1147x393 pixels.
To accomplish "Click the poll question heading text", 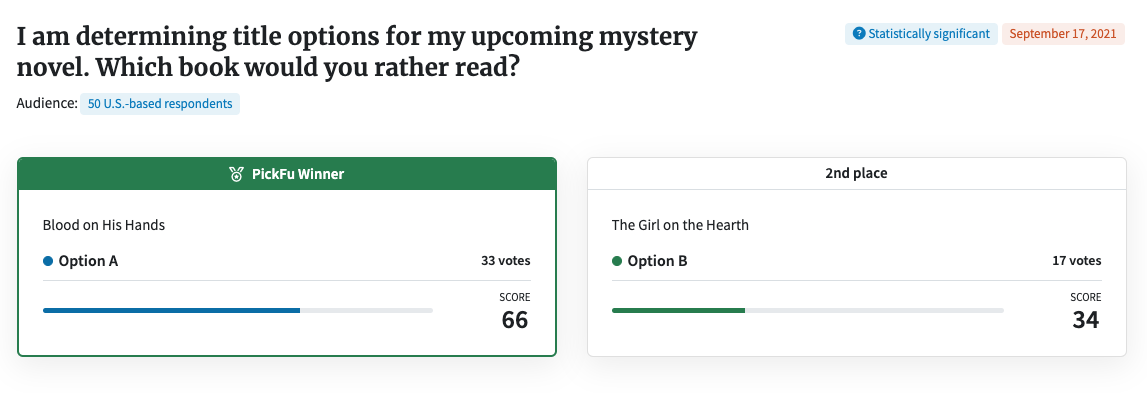I will pos(357,52).
